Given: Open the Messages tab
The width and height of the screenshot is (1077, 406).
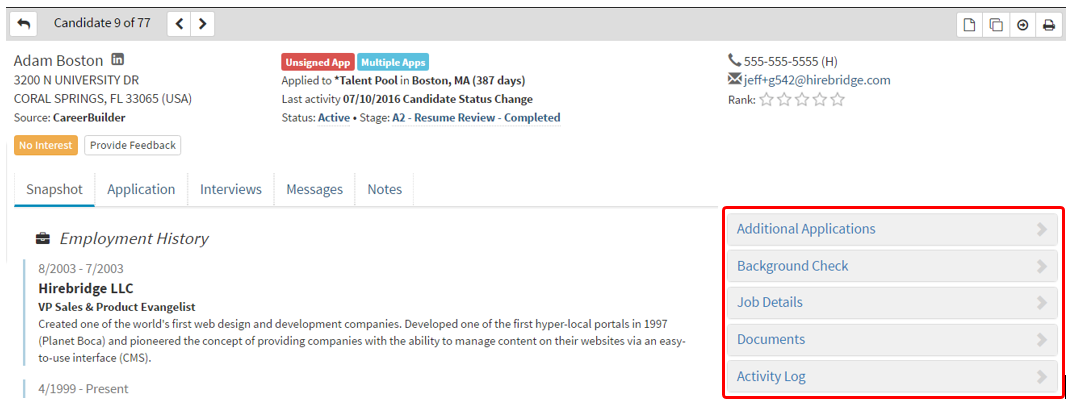Looking at the screenshot, I should click(x=314, y=189).
